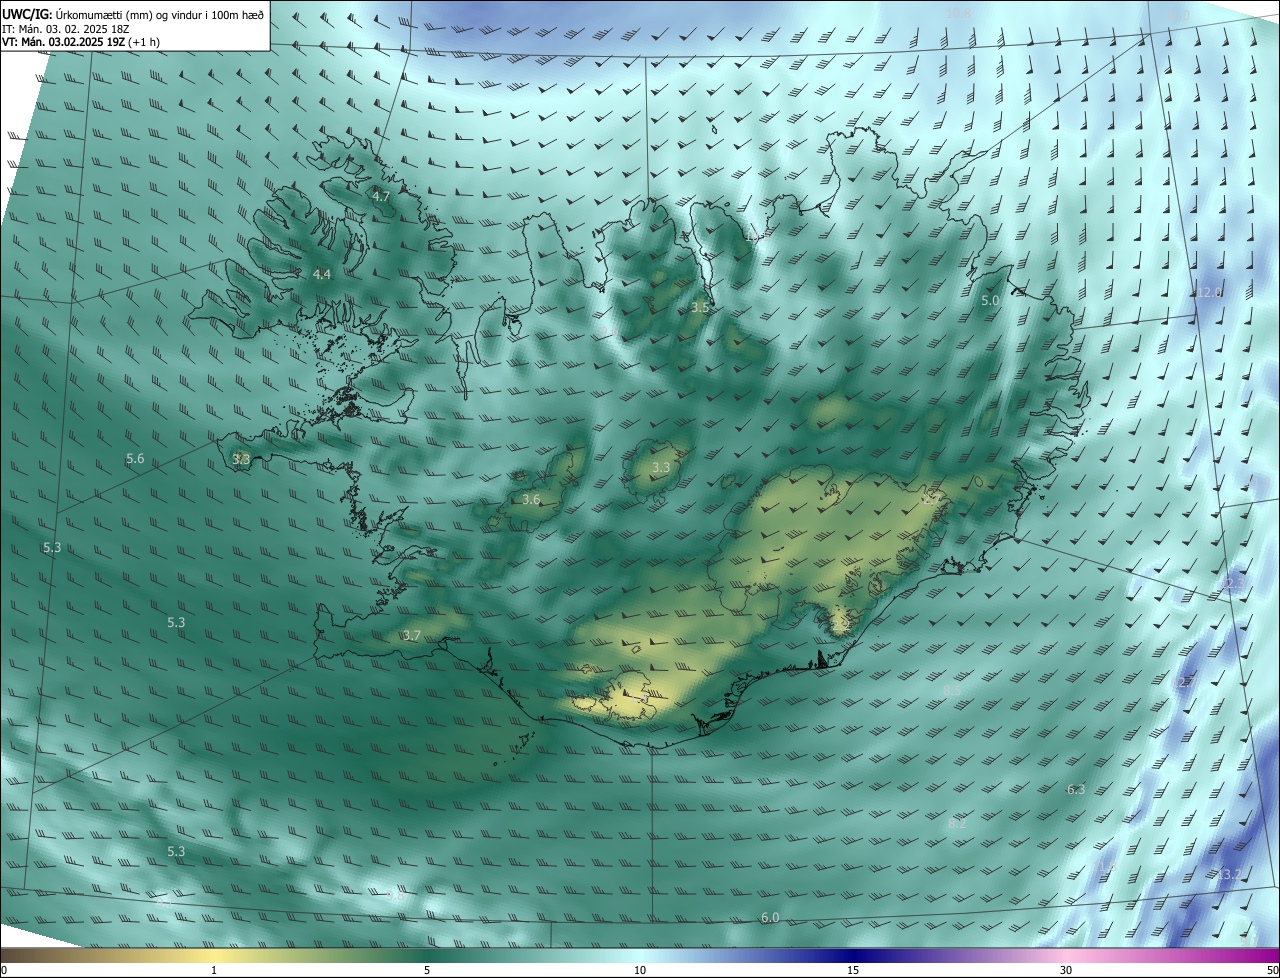Click the 15 tick label on the color scale

[x=853, y=971]
